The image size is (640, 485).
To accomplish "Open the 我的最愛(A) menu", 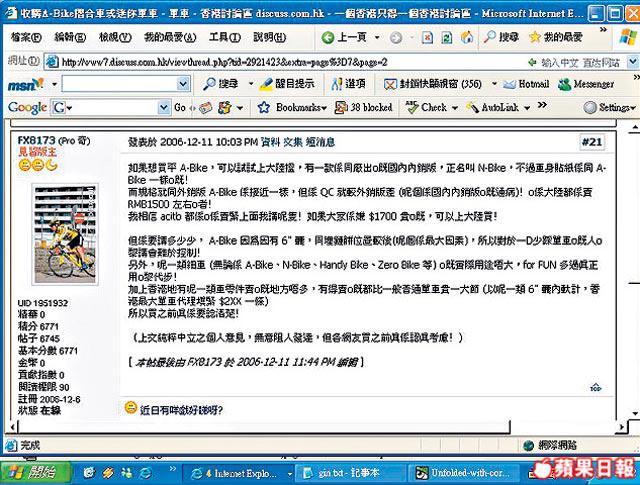I will click(170, 38).
